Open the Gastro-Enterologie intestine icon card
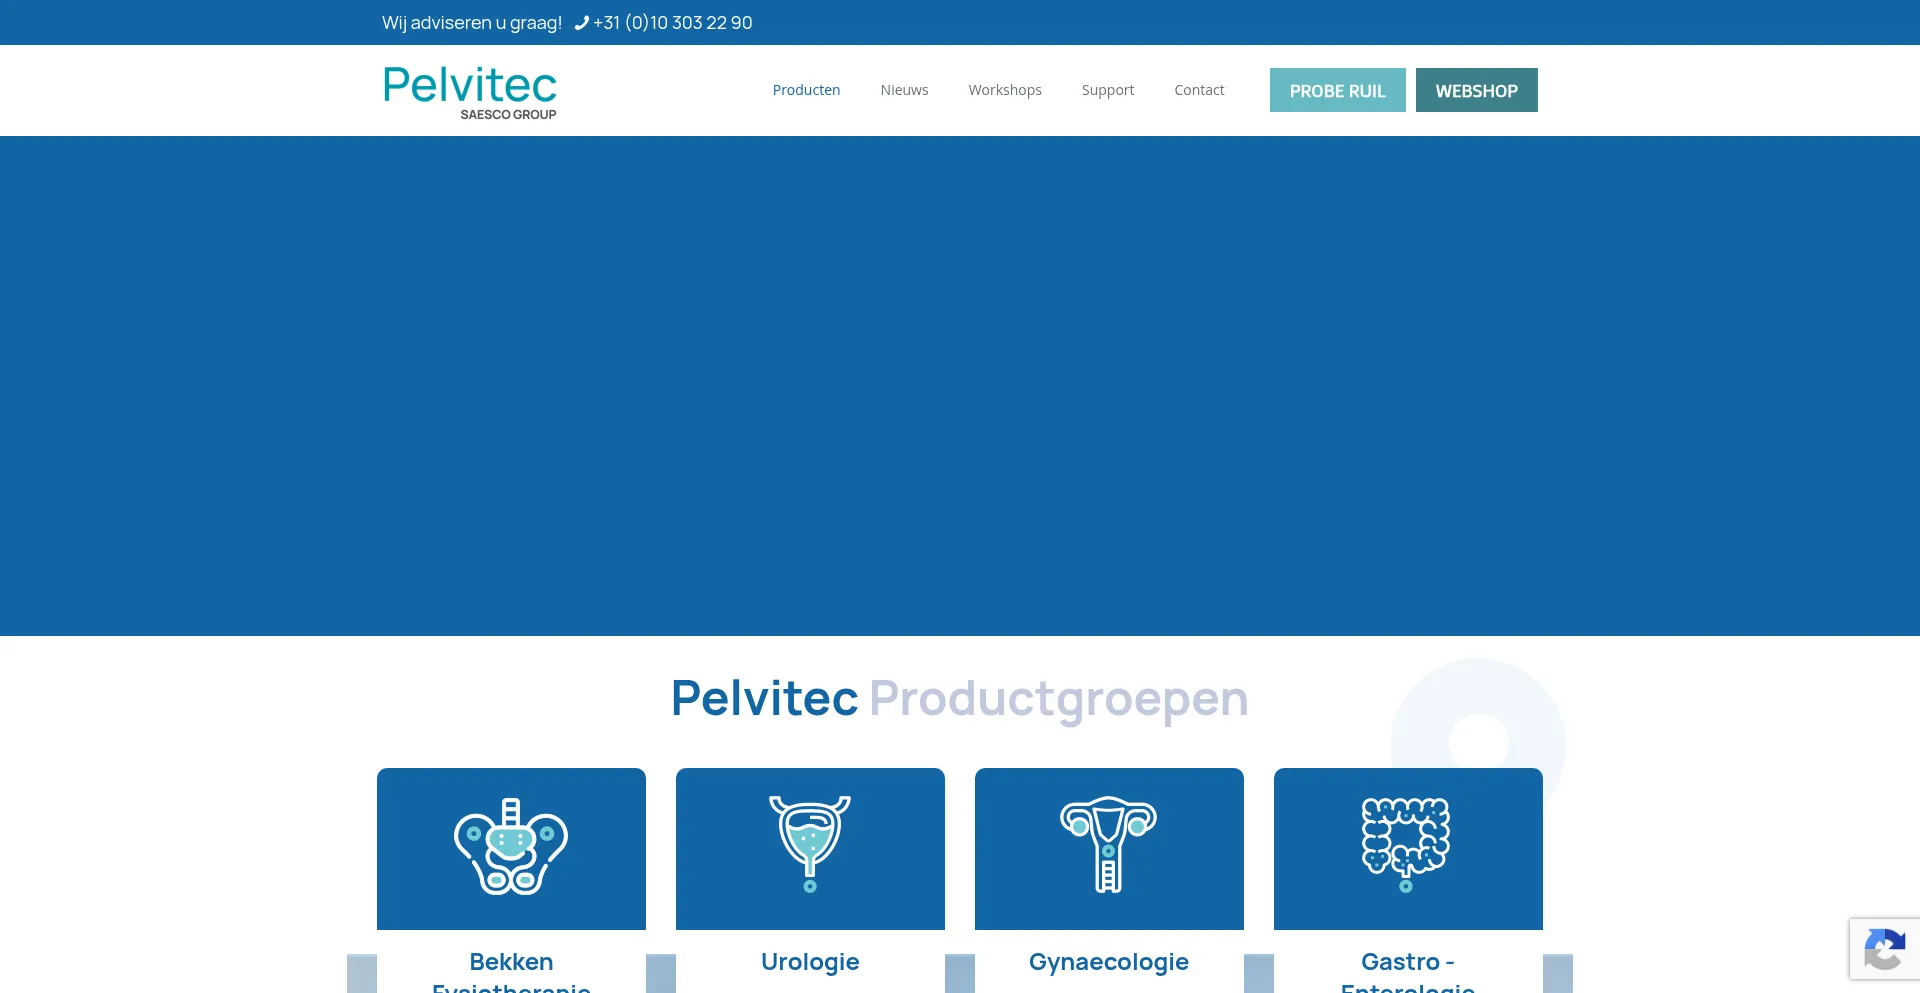Screen dimensions: 1920x993 [1408, 848]
